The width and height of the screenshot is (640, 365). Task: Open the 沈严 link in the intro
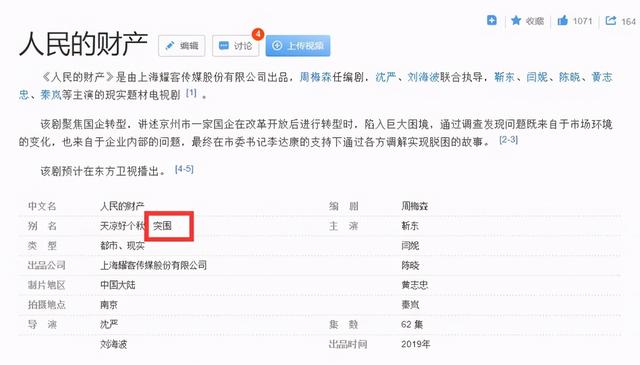pyautogui.click(x=386, y=77)
